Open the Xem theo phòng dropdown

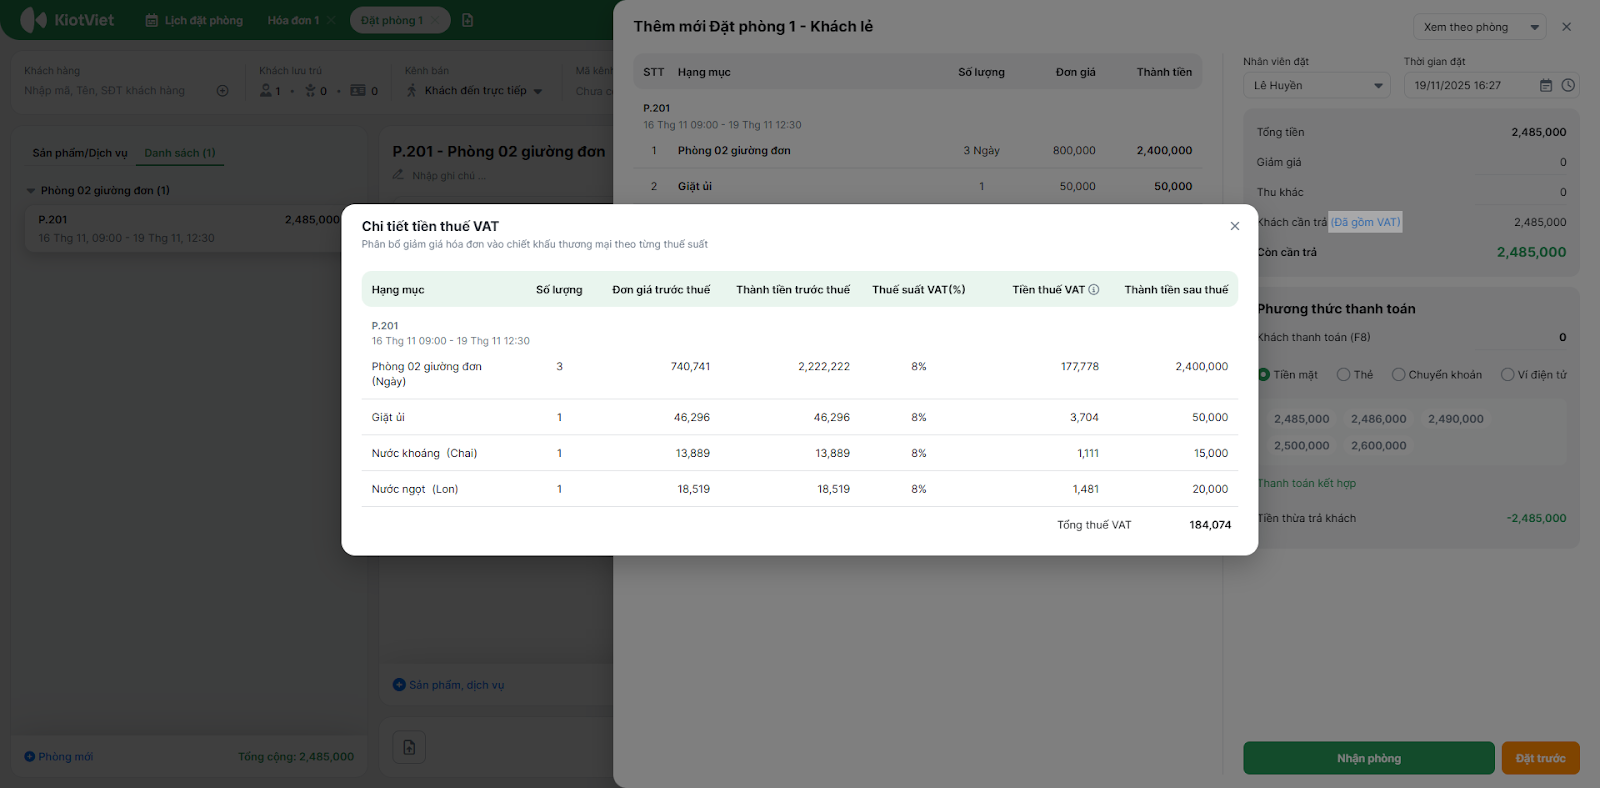pos(1480,27)
